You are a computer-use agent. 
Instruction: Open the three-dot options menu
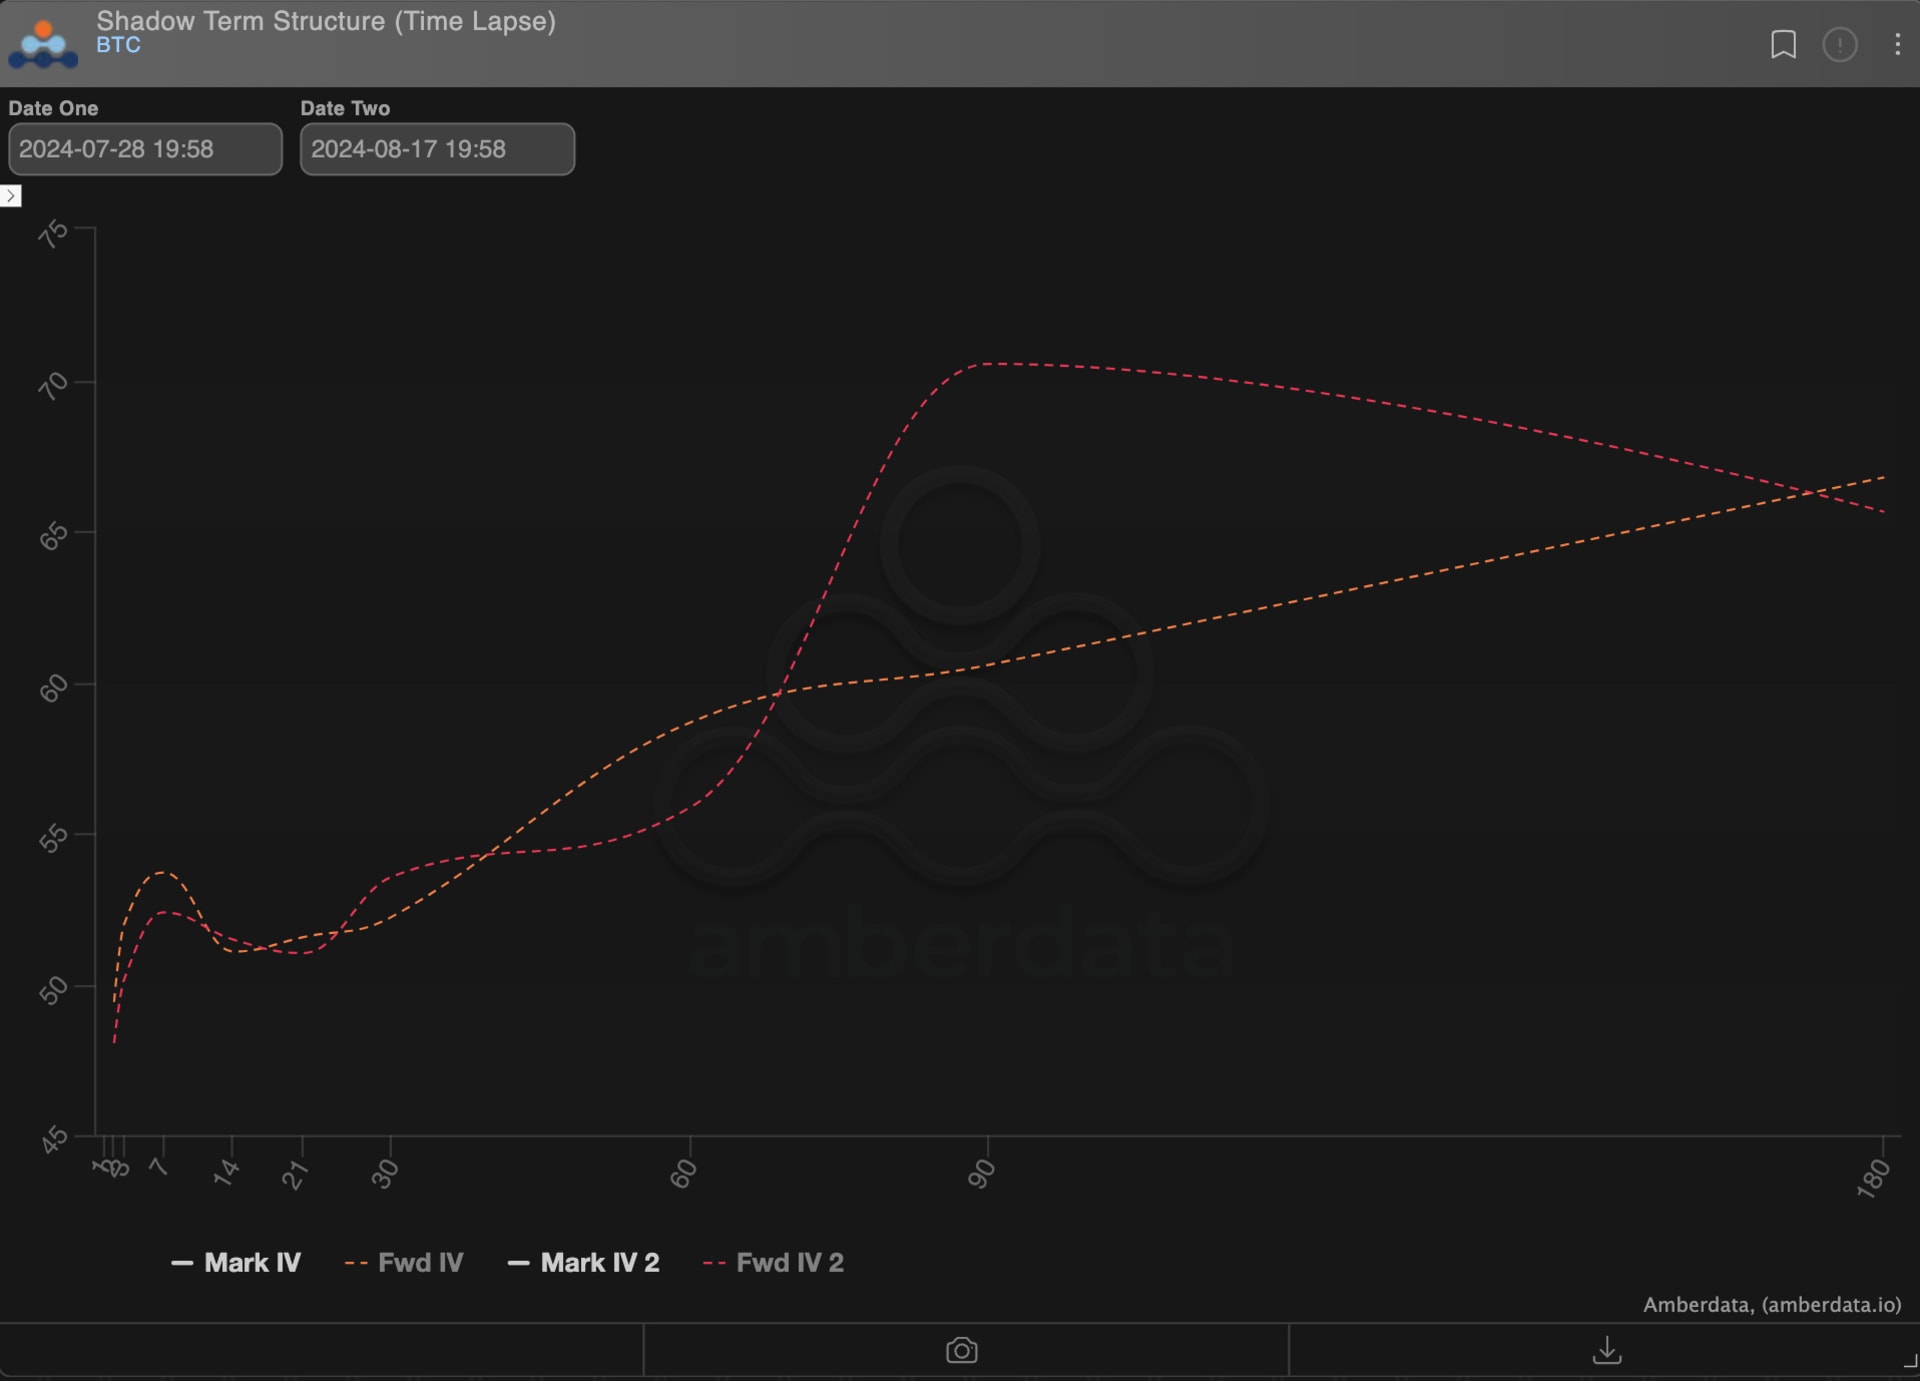click(x=1897, y=45)
